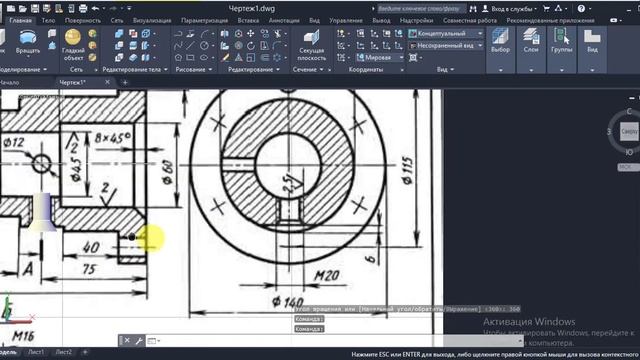Open the Несохраненный вид view dropdown

[446, 45]
